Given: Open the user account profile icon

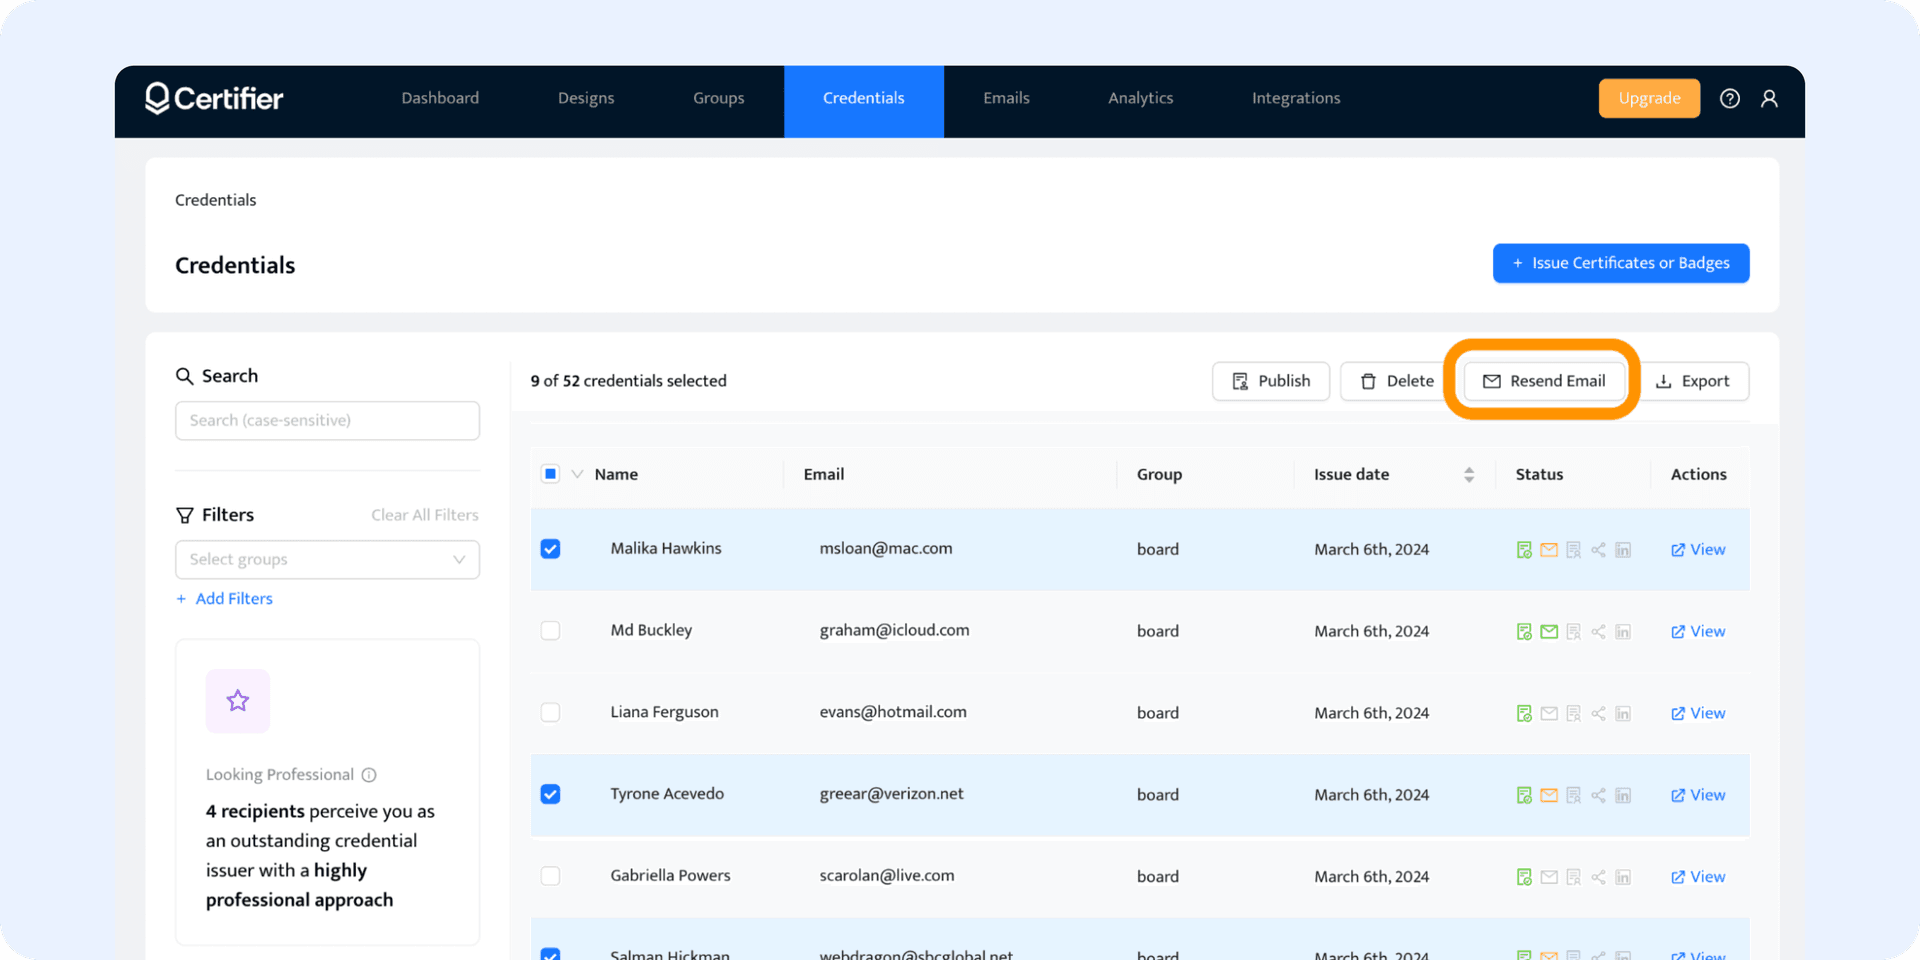Looking at the screenshot, I should click(1769, 98).
